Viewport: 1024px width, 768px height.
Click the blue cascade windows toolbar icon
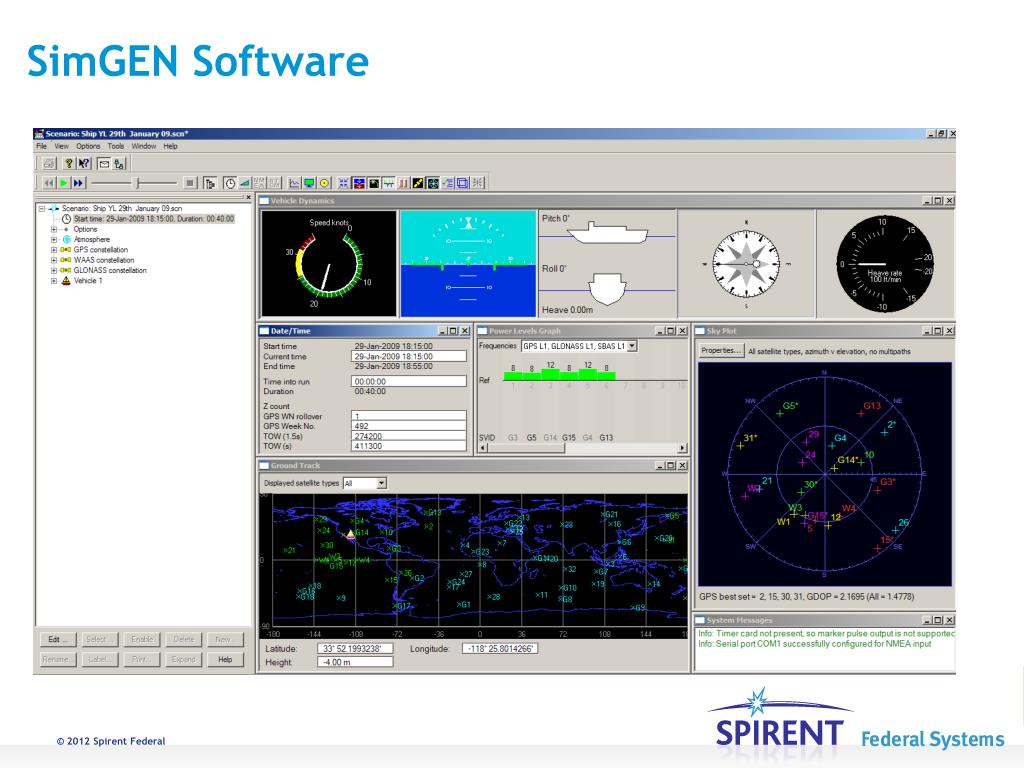tap(462, 184)
